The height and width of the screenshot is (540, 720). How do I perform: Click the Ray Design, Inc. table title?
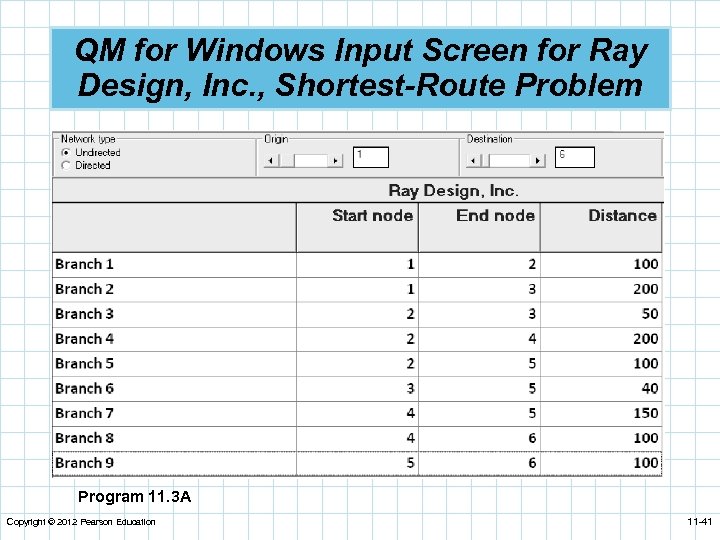[454, 191]
